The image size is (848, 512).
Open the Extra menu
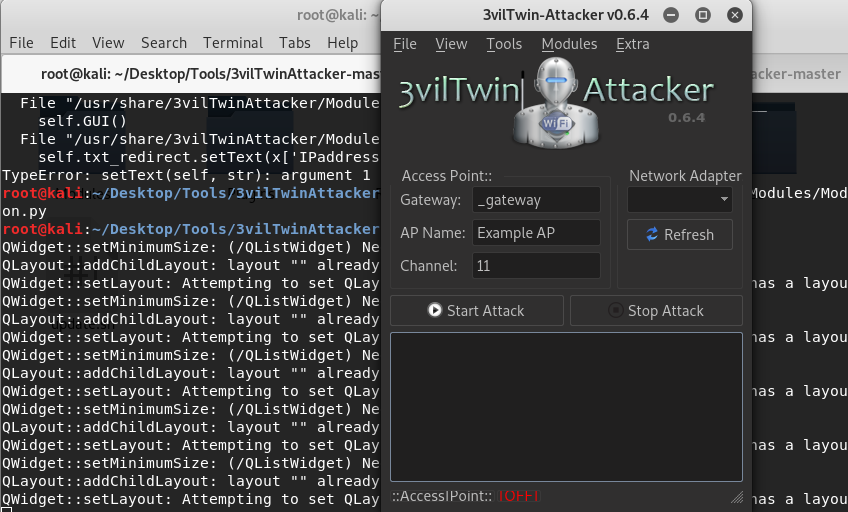(632, 44)
